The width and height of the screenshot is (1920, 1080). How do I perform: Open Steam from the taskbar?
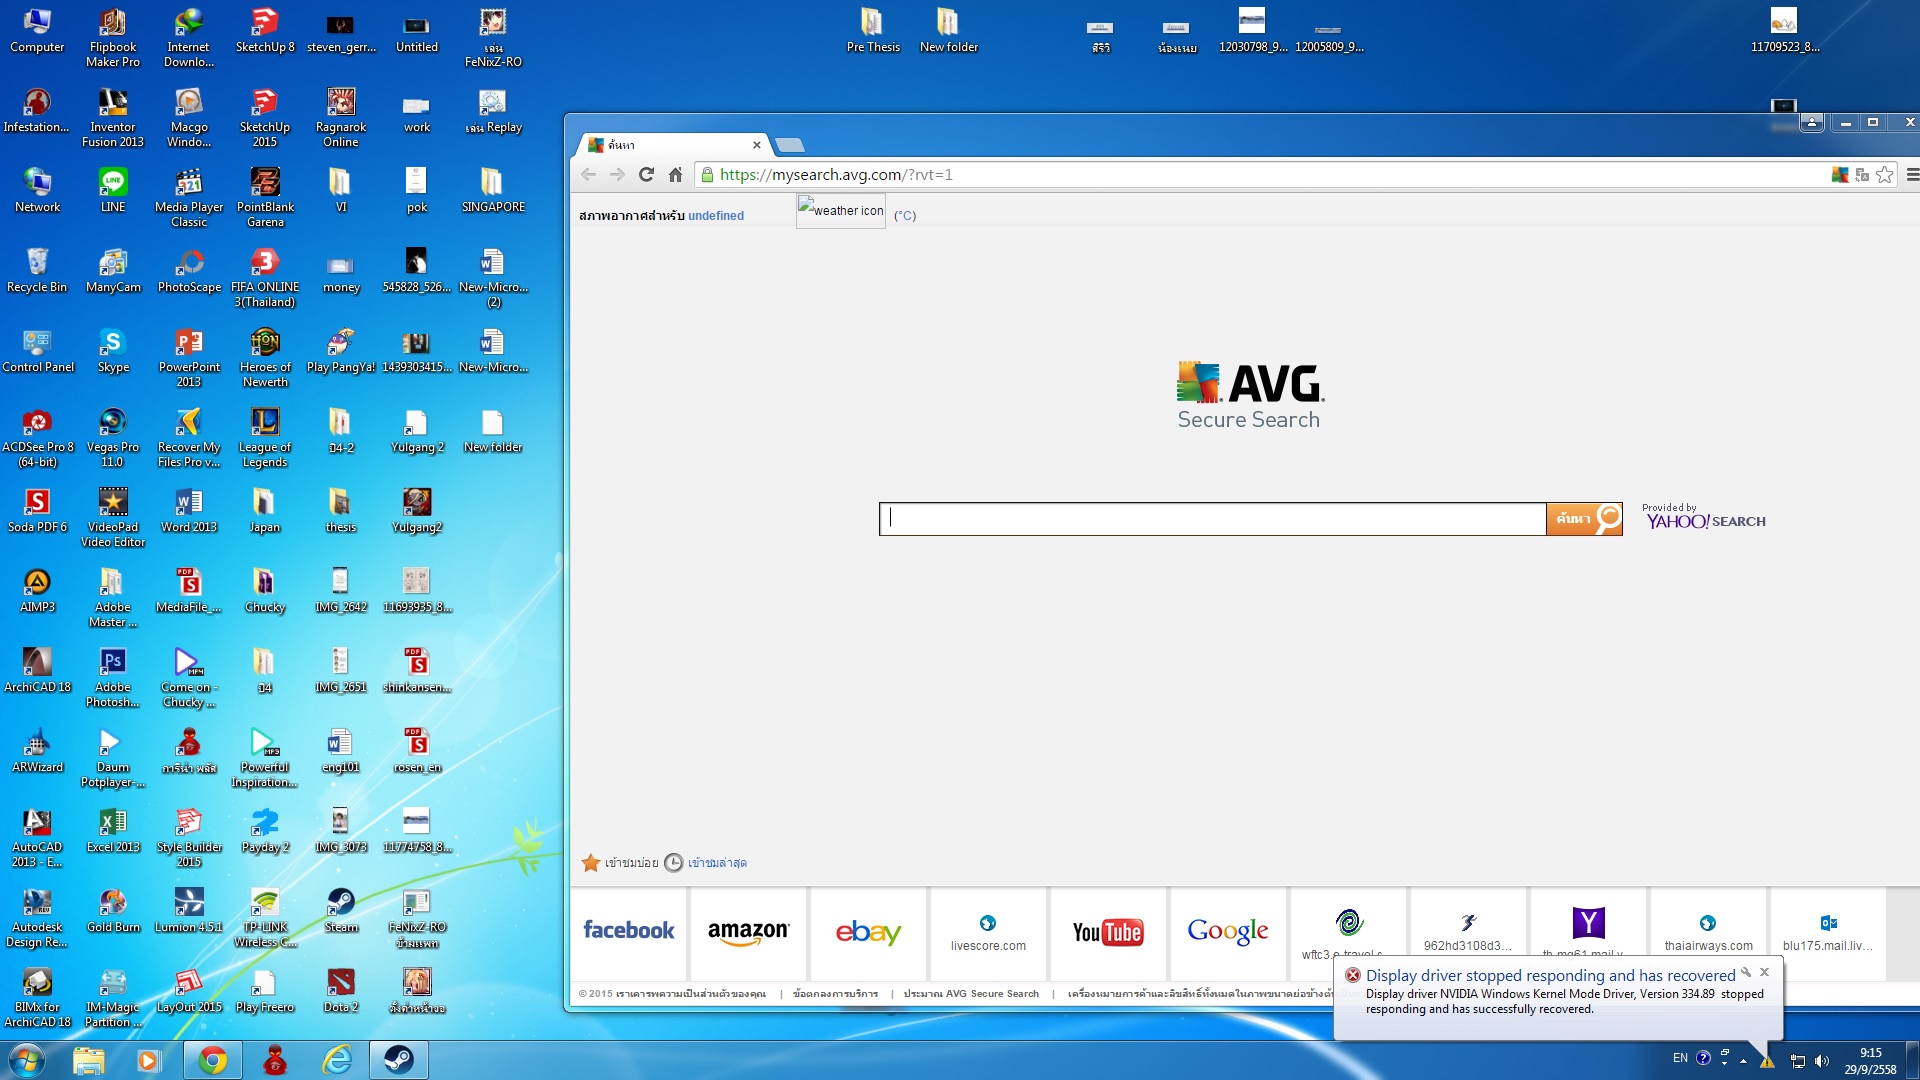[x=399, y=1060]
